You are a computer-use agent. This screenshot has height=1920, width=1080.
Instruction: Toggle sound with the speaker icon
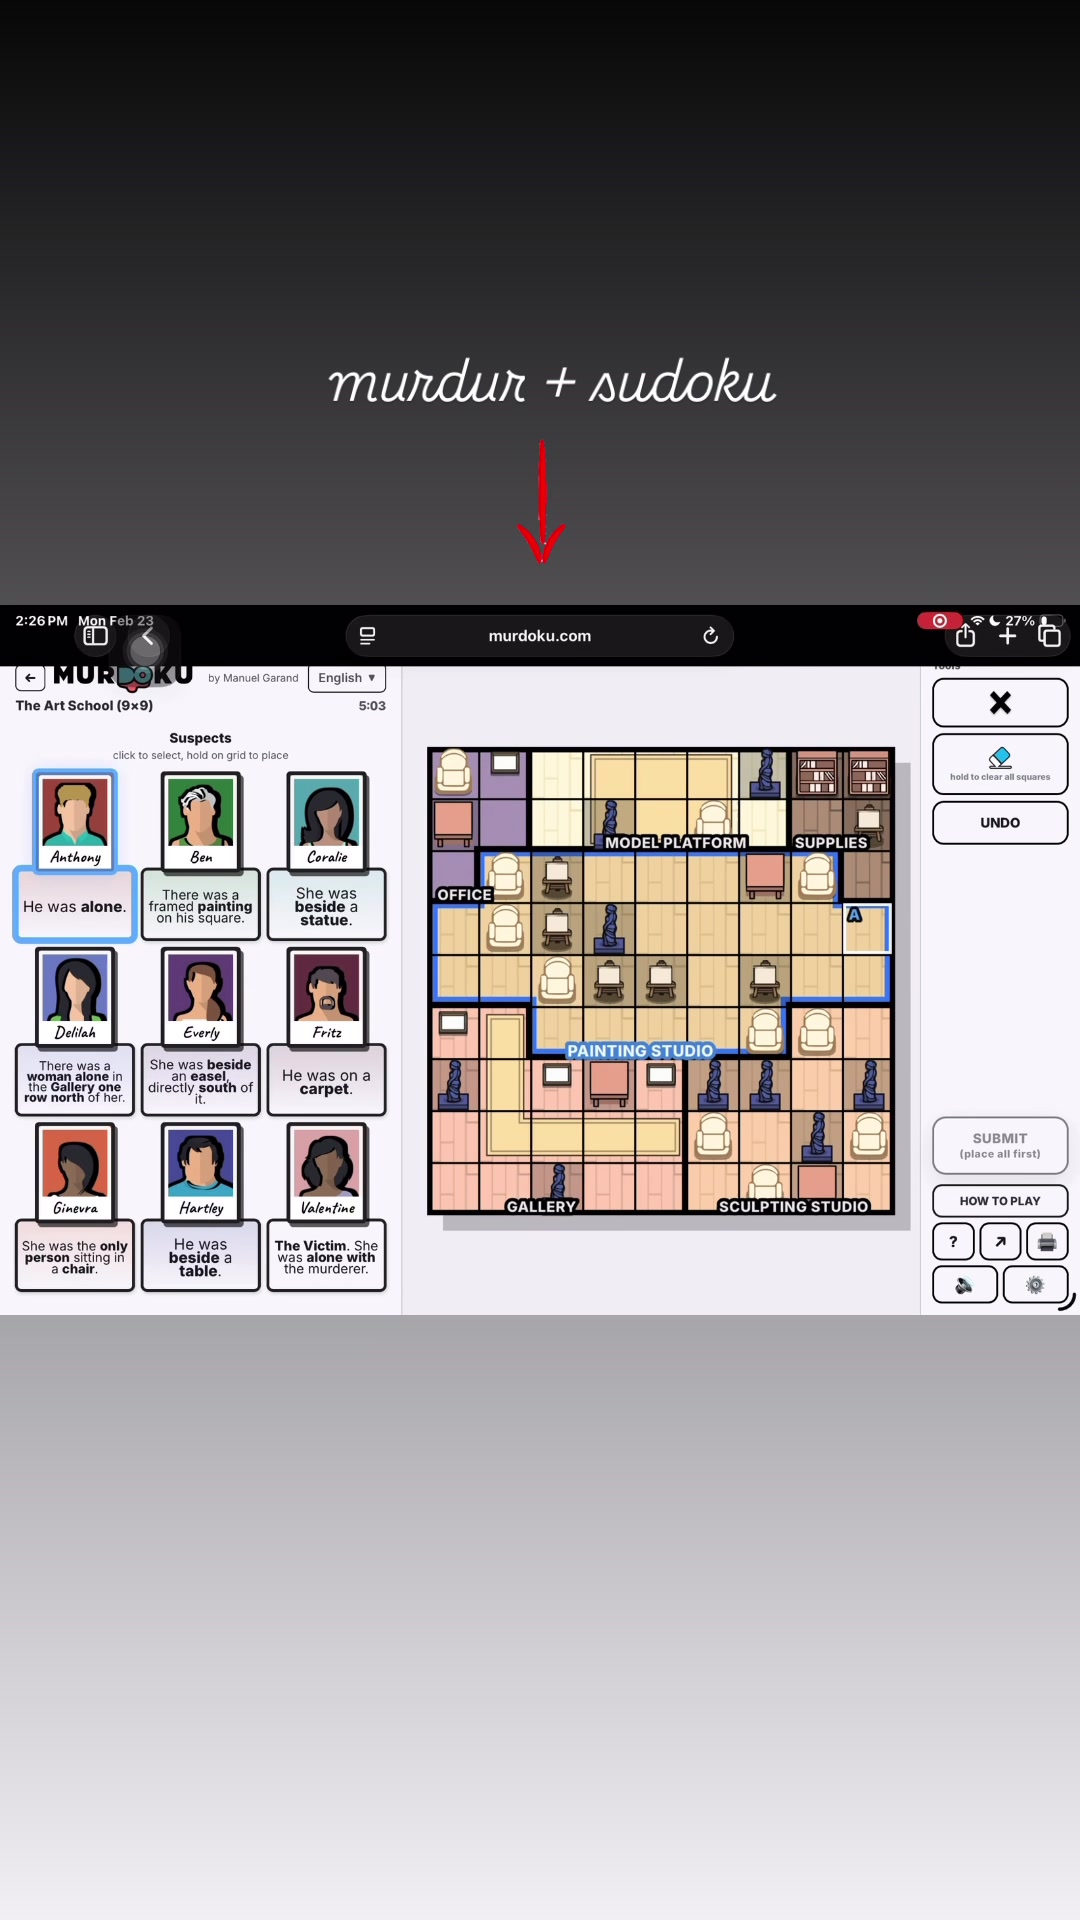pos(964,1285)
